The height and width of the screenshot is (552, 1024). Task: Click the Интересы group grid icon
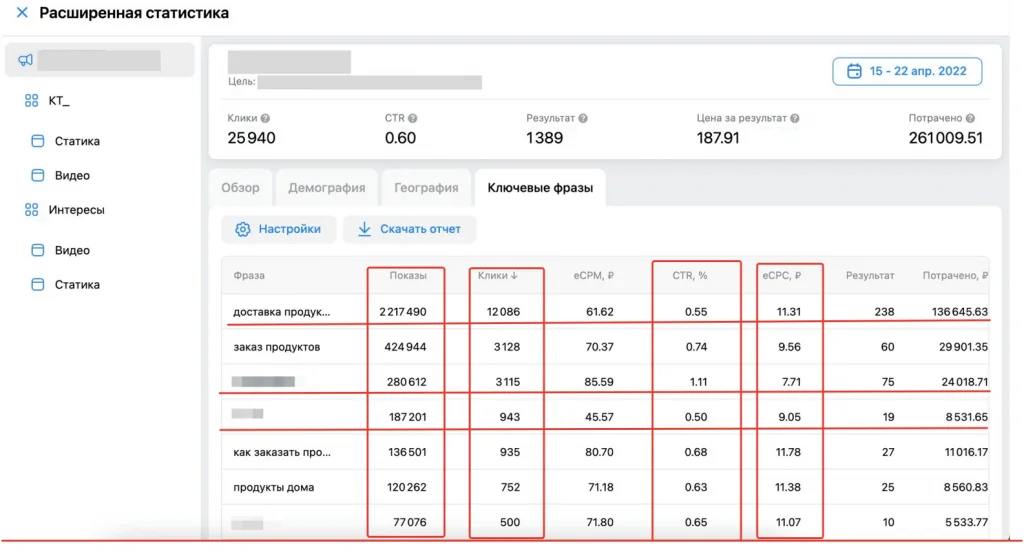click(x=31, y=210)
